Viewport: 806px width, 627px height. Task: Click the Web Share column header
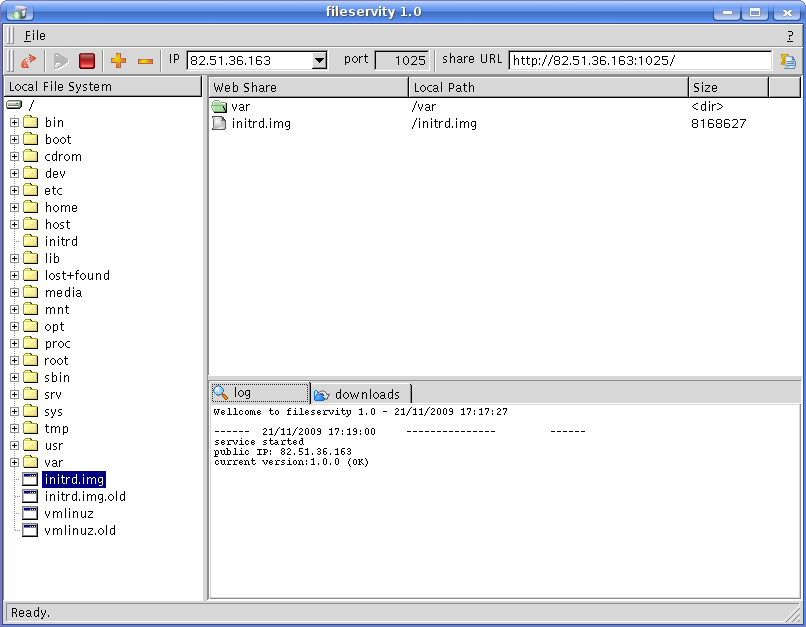click(308, 88)
